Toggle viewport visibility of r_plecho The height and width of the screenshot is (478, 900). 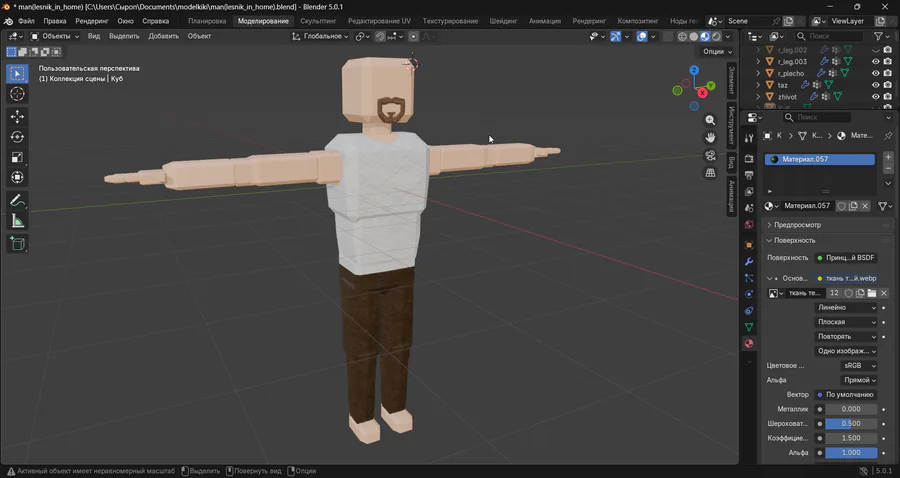pyautogui.click(x=875, y=73)
